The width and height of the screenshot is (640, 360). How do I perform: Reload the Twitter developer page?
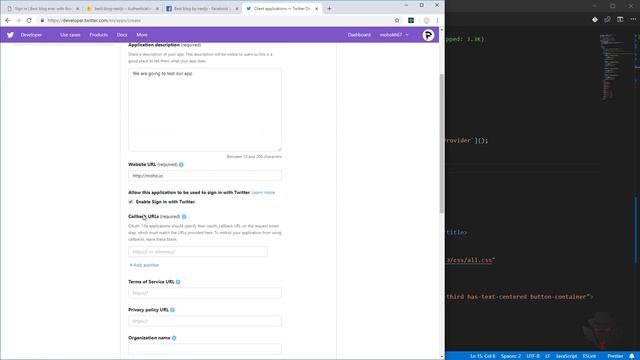click(29, 20)
